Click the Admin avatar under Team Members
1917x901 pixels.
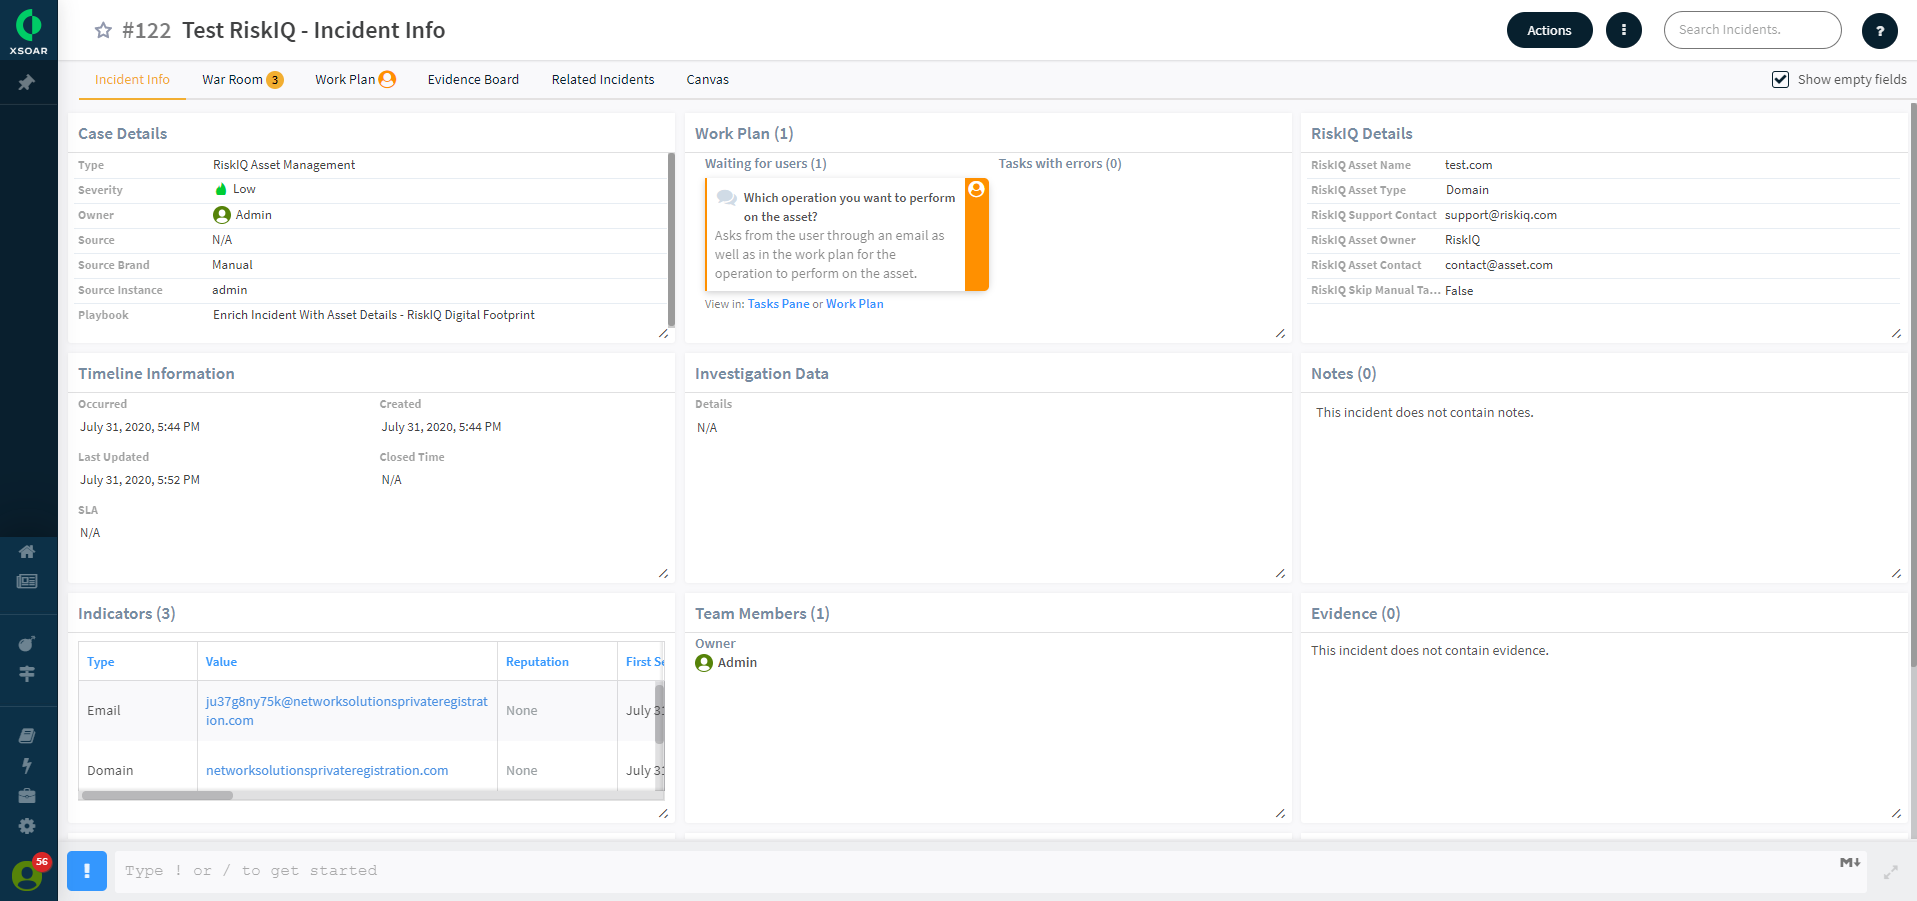point(704,663)
